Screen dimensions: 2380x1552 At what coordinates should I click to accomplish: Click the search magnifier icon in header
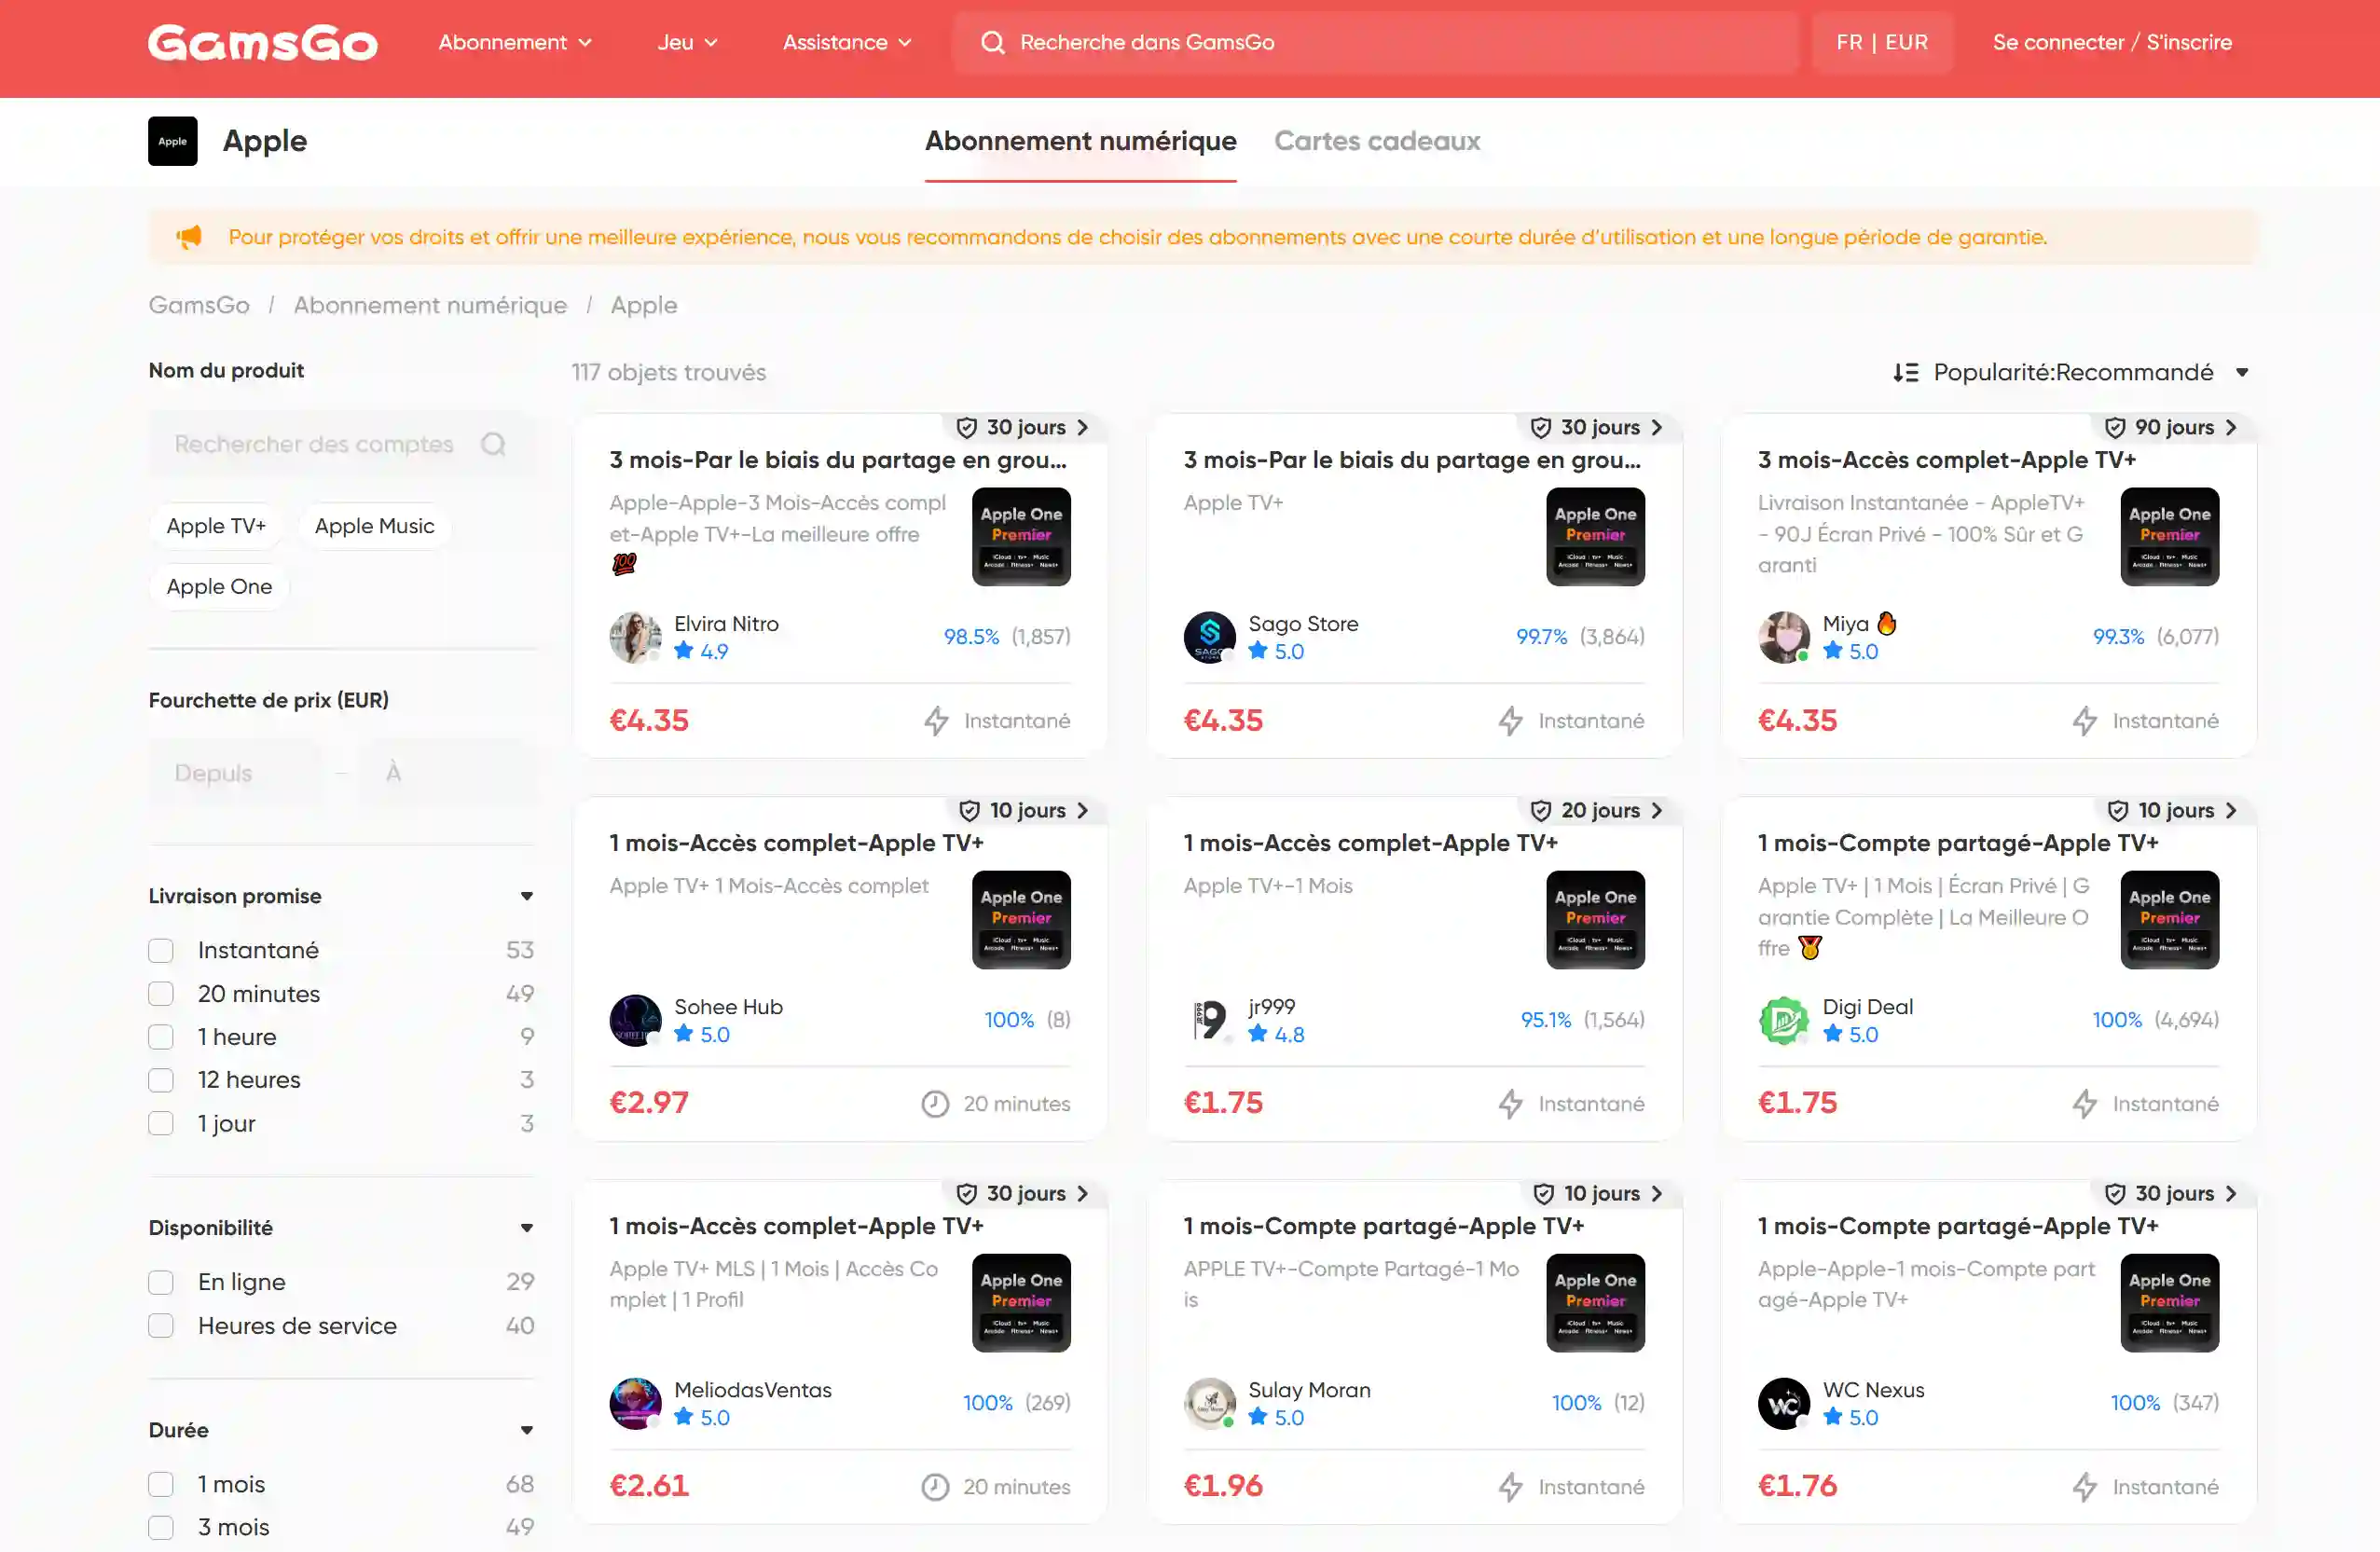[992, 42]
